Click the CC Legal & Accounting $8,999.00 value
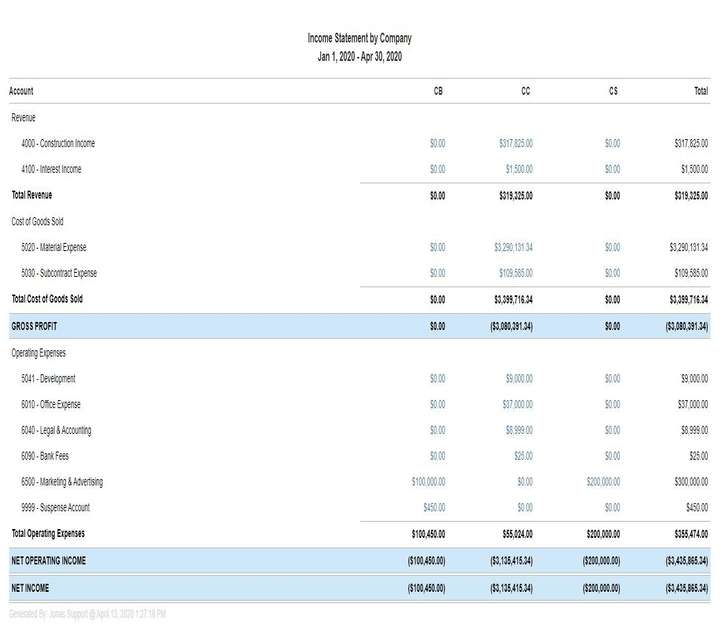This screenshot has width=720, height=630. click(518, 431)
